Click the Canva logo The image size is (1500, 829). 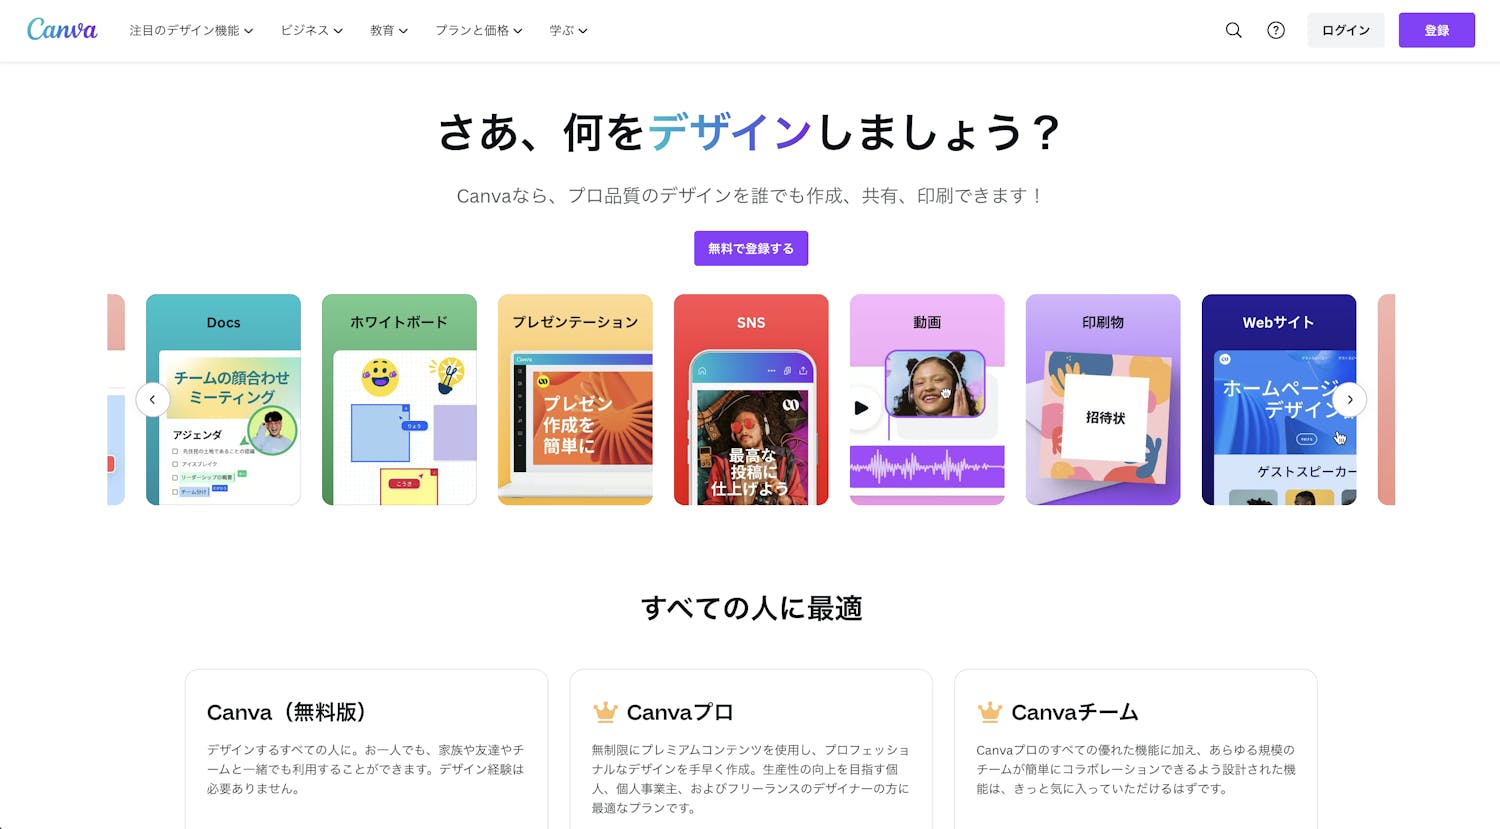click(x=62, y=30)
